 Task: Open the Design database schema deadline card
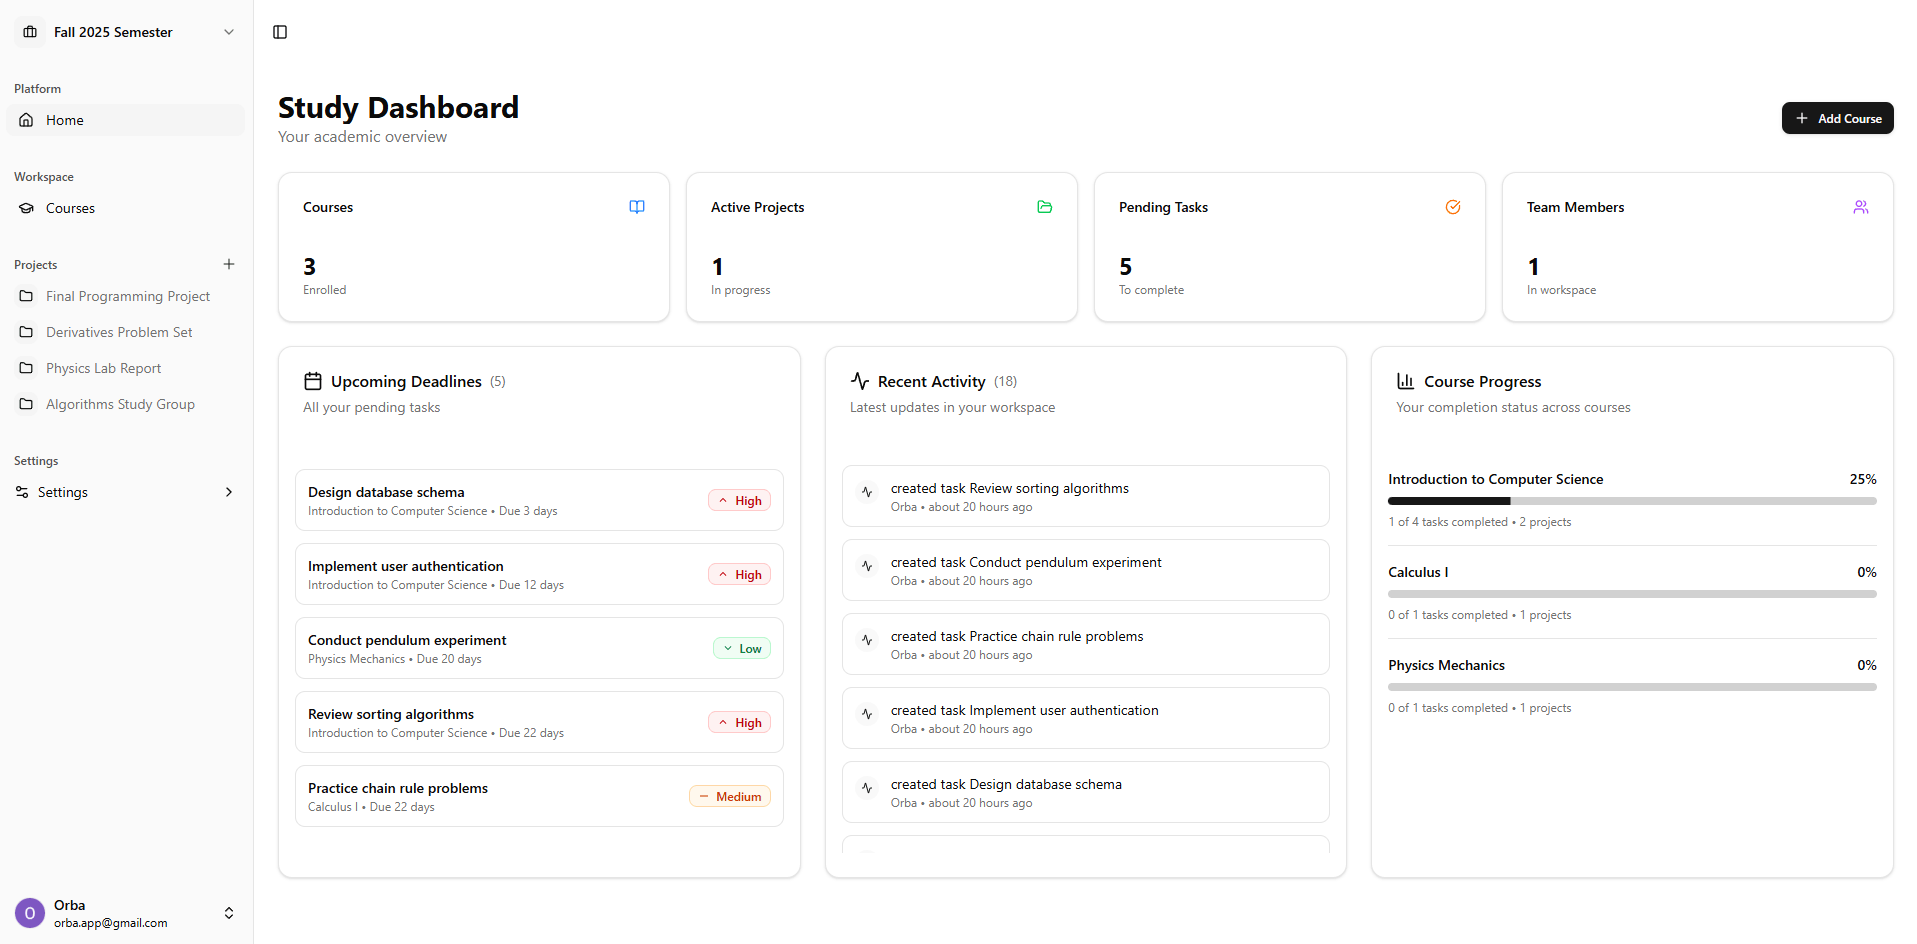539,499
